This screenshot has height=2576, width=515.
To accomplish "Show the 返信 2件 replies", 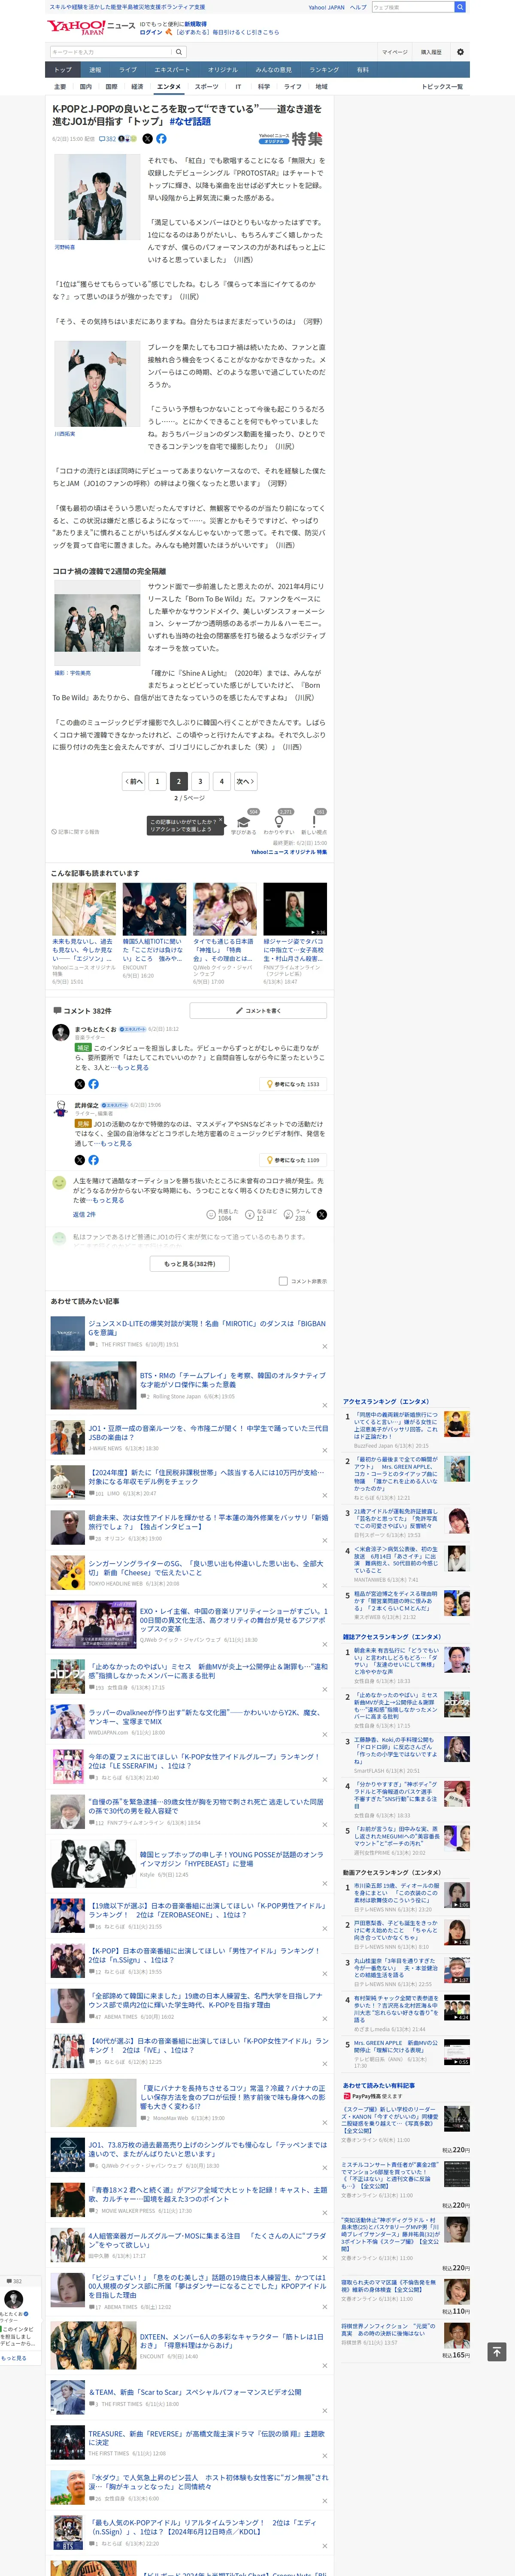I will [x=84, y=1214].
